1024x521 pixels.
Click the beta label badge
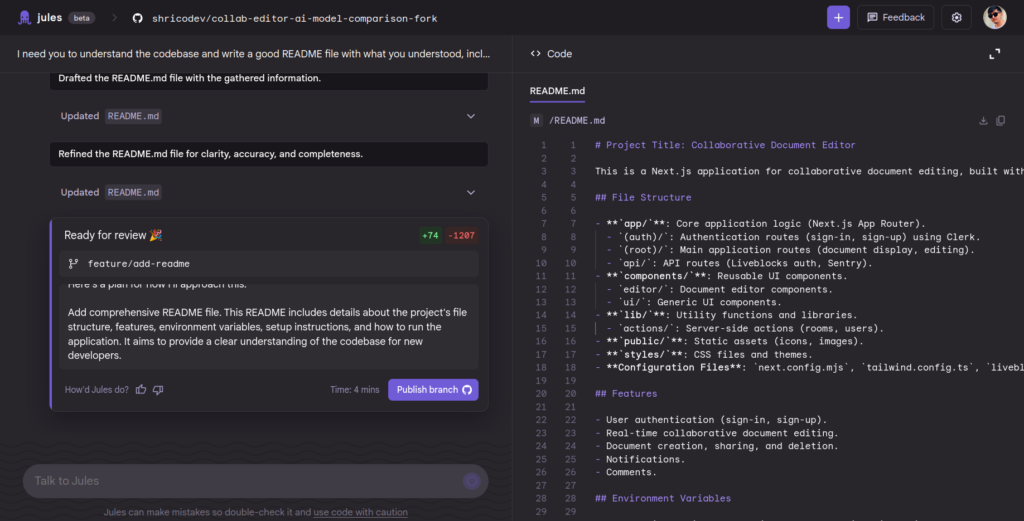pos(82,18)
